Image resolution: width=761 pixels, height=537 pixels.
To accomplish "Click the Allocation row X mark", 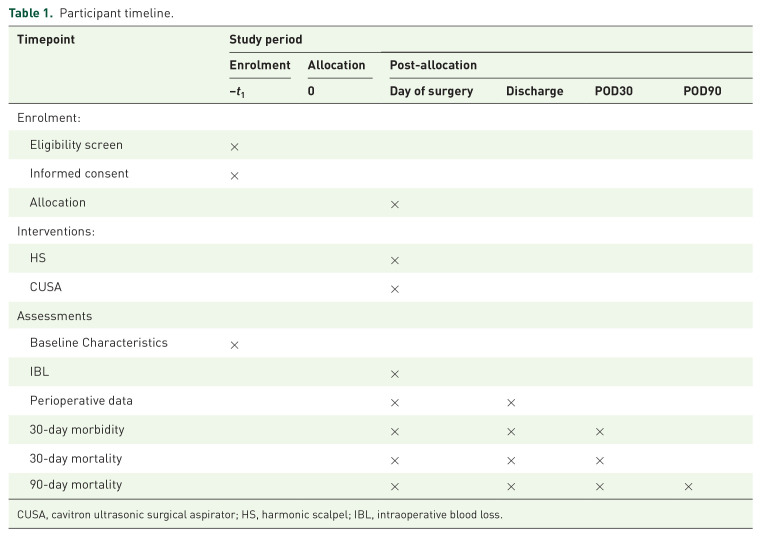I will pos(395,204).
